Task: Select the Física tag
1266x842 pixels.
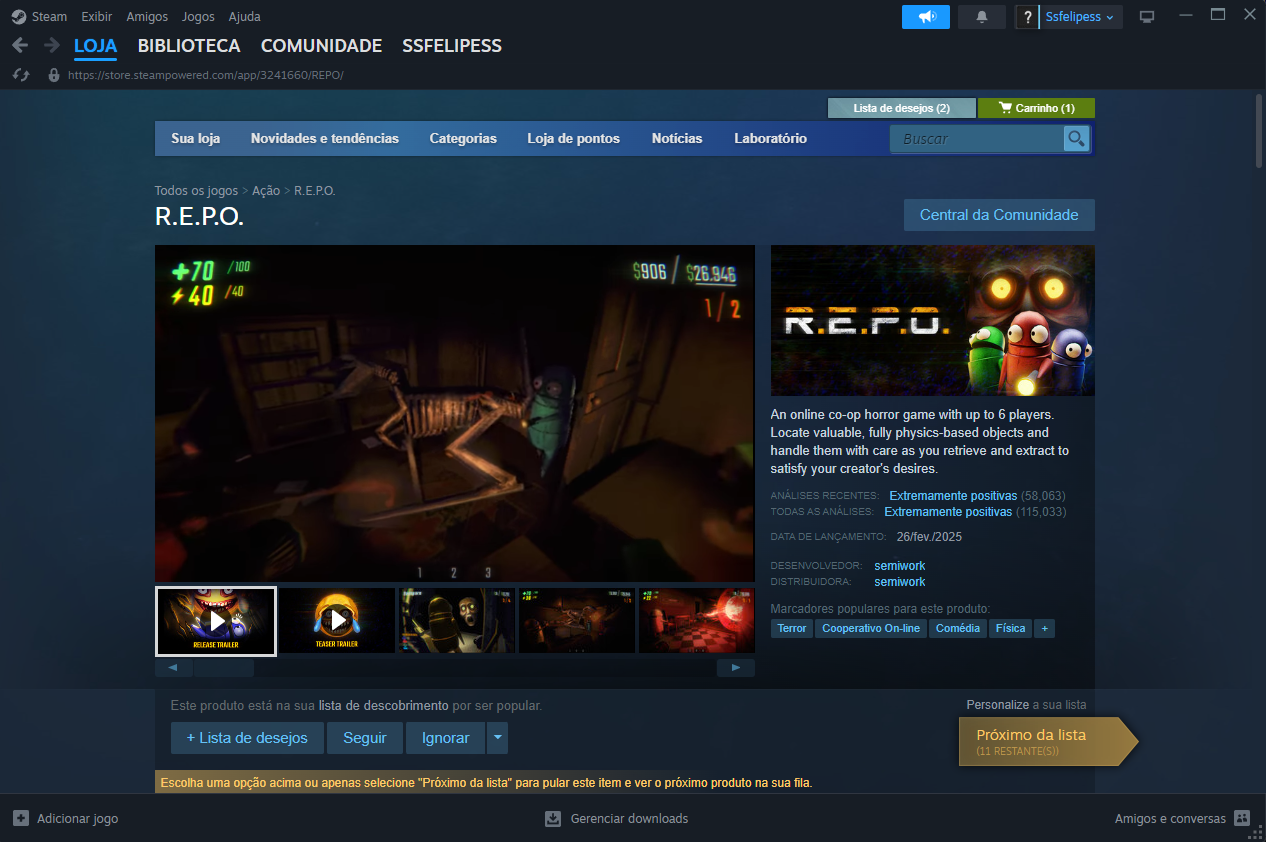Action: click(1010, 628)
